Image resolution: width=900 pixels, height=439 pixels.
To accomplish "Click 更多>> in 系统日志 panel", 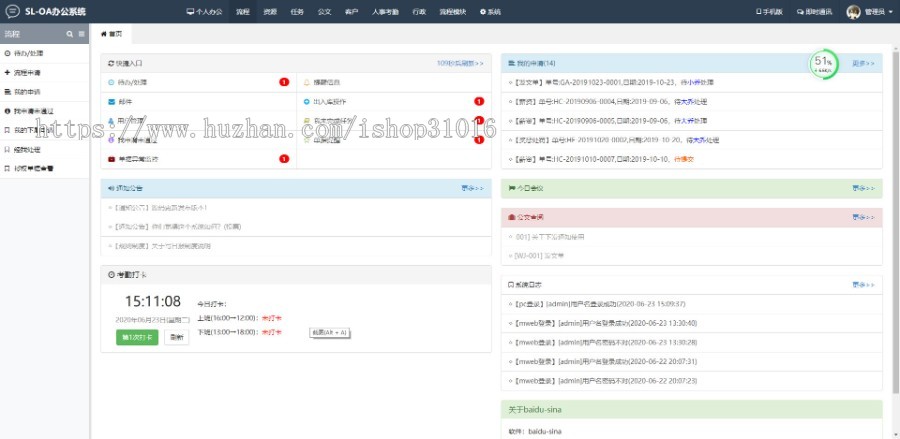I will (863, 285).
